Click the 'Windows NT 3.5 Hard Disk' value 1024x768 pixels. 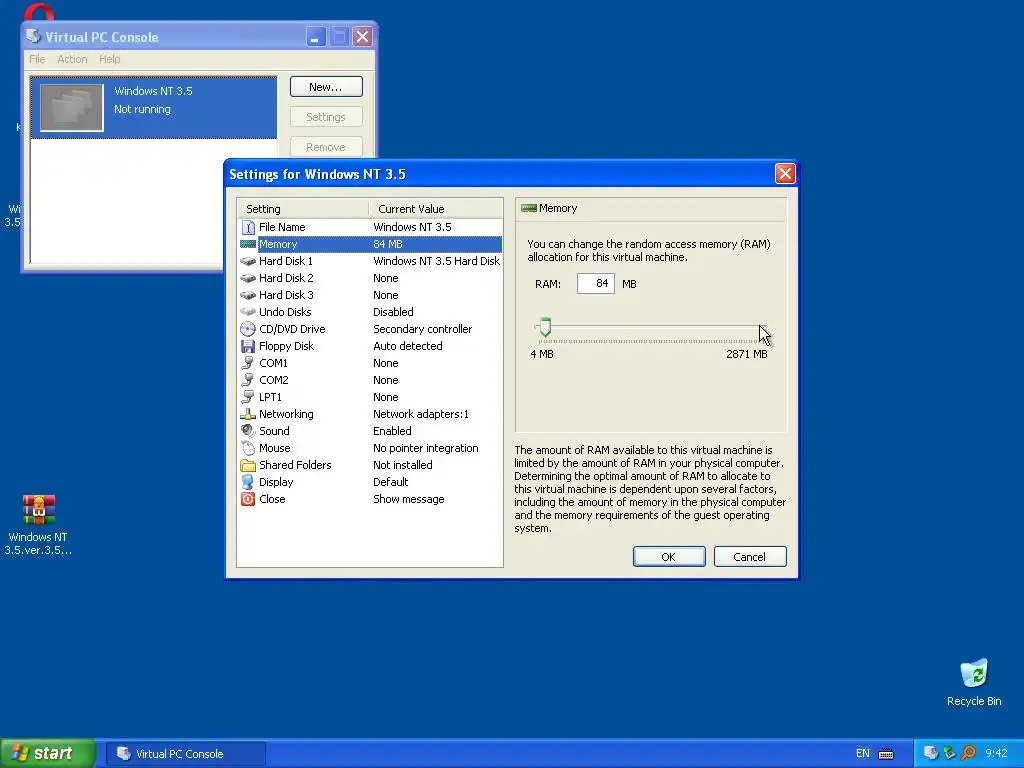pyautogui.click(x=436, y=261)
